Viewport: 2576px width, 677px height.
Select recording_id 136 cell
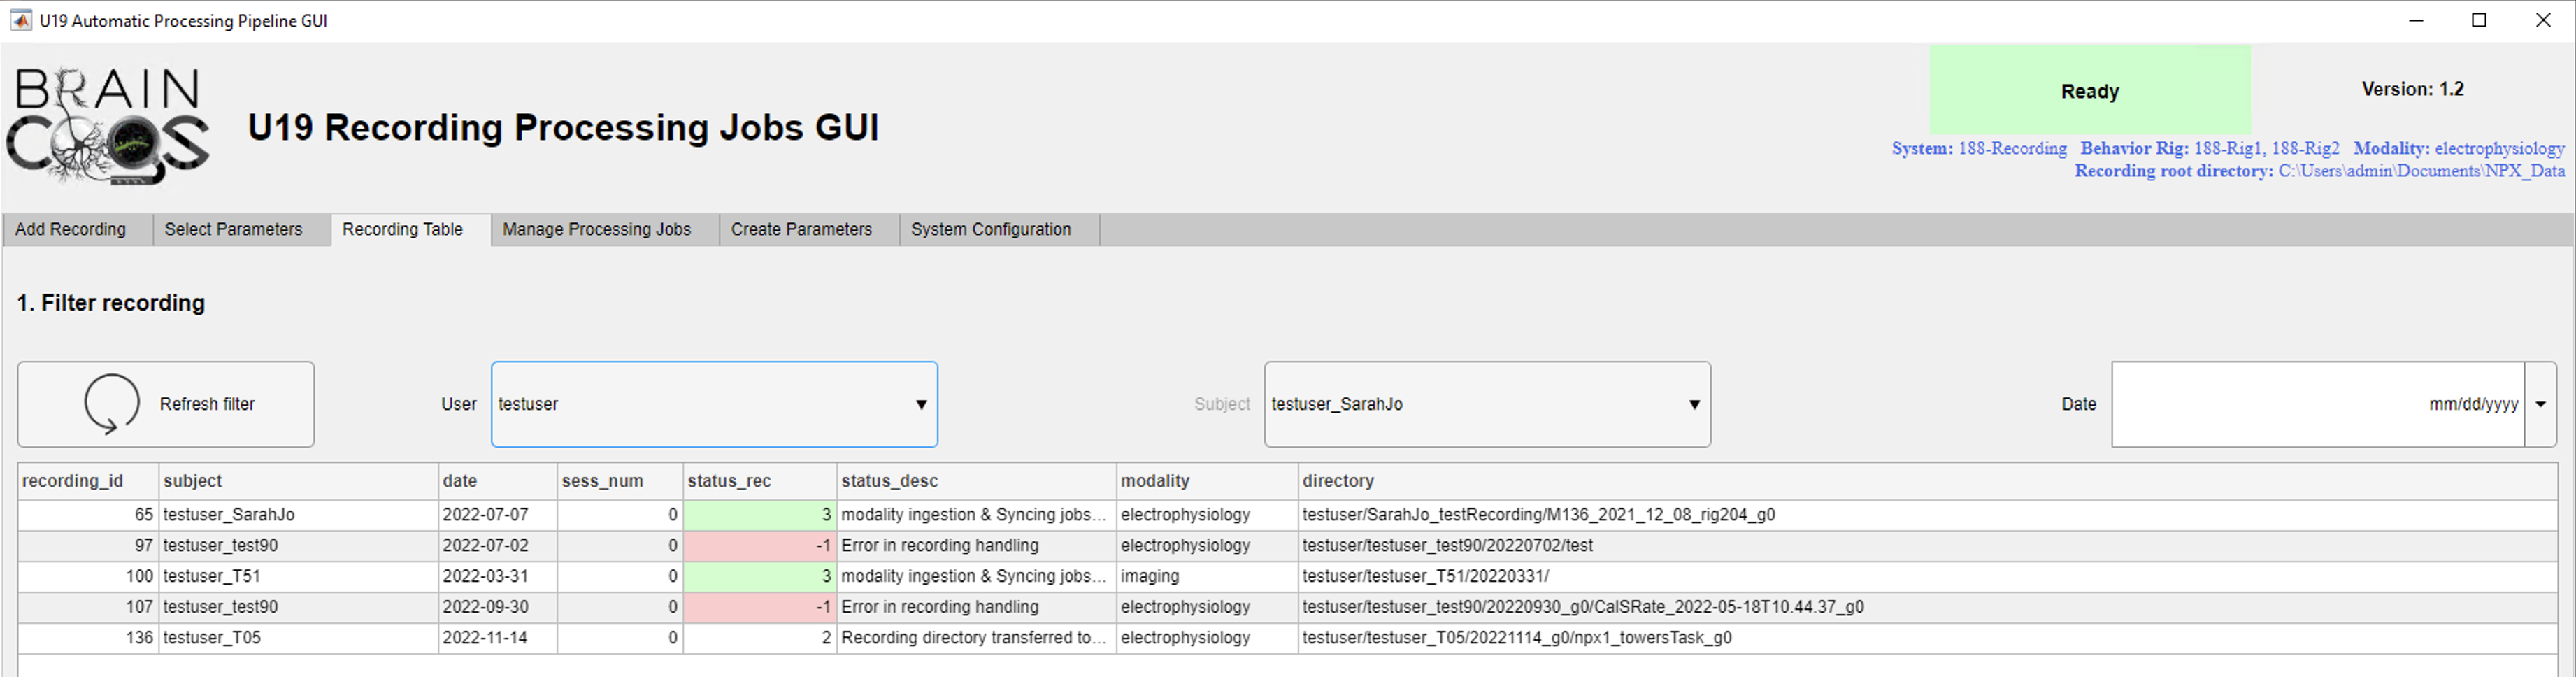[88, 638]
